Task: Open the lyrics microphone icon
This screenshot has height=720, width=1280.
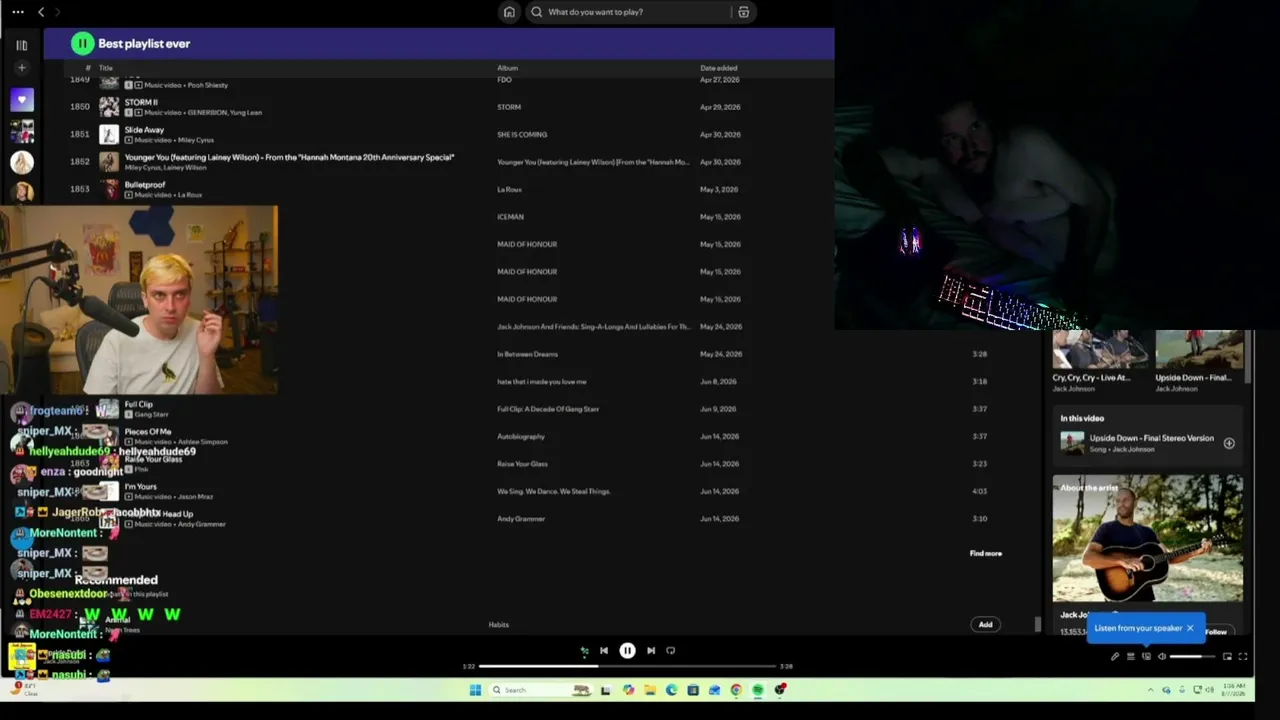Action: 1115,657
